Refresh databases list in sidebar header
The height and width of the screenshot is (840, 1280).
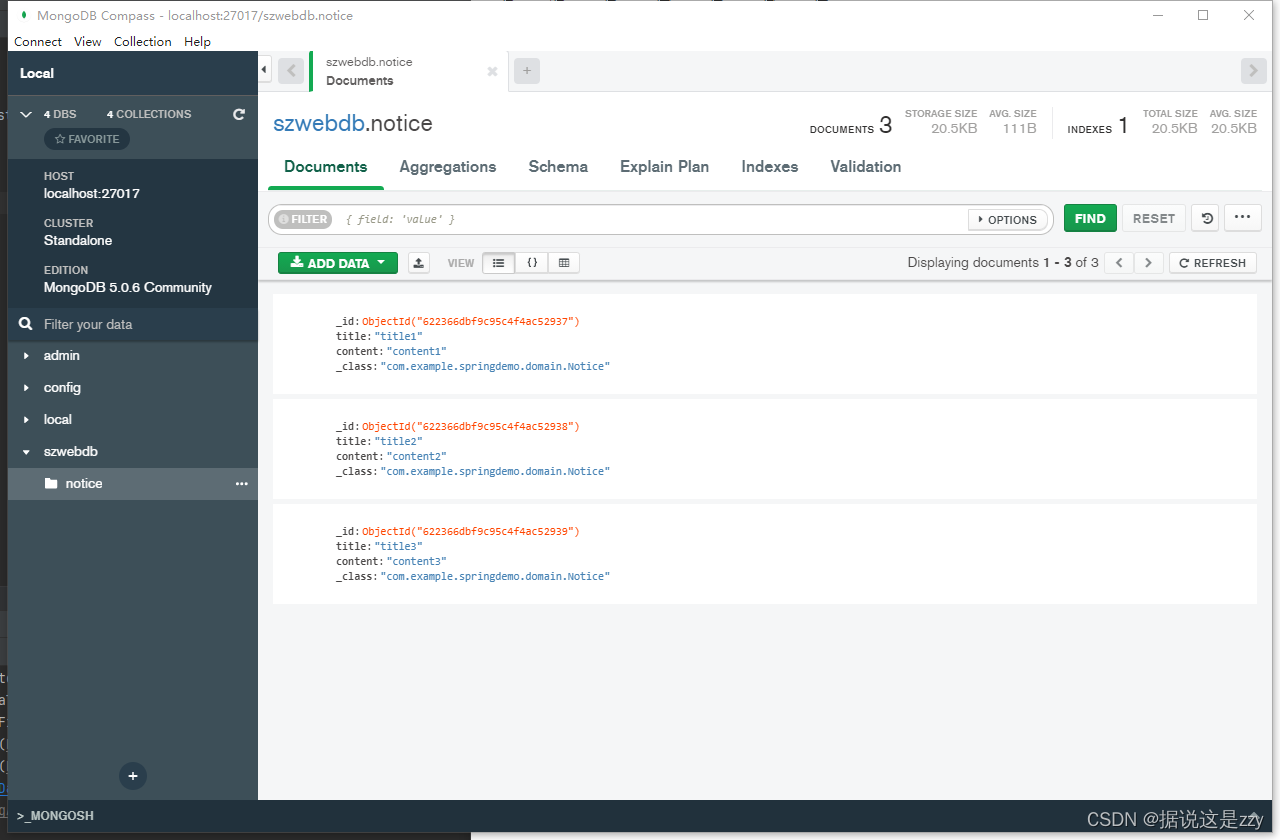click(239, 114)
